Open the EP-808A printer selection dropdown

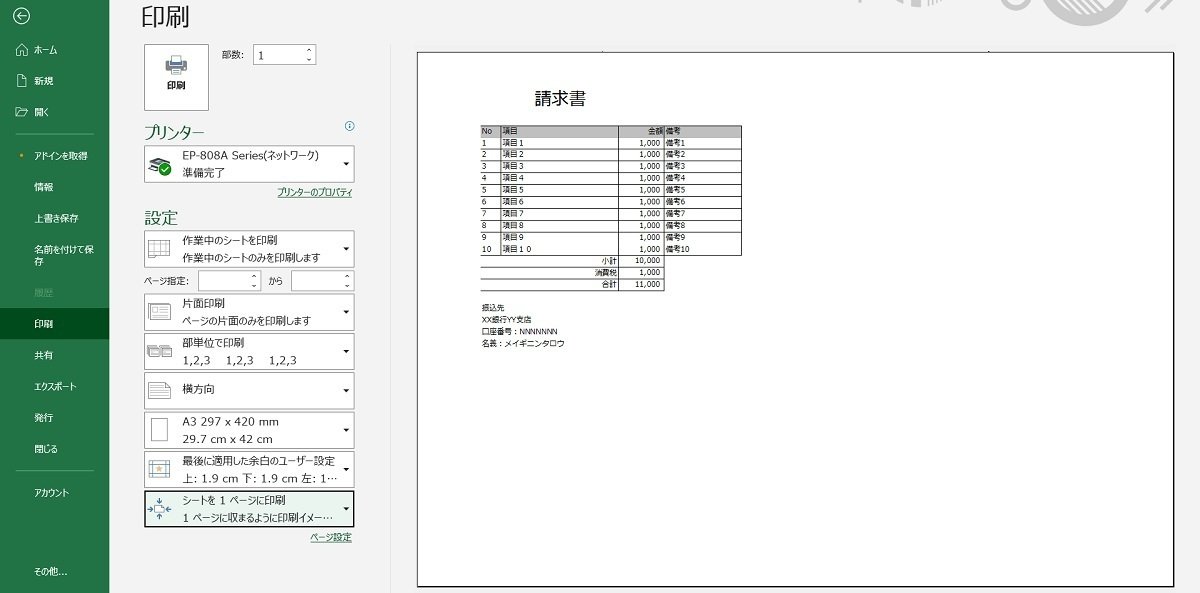coord(345,163)
